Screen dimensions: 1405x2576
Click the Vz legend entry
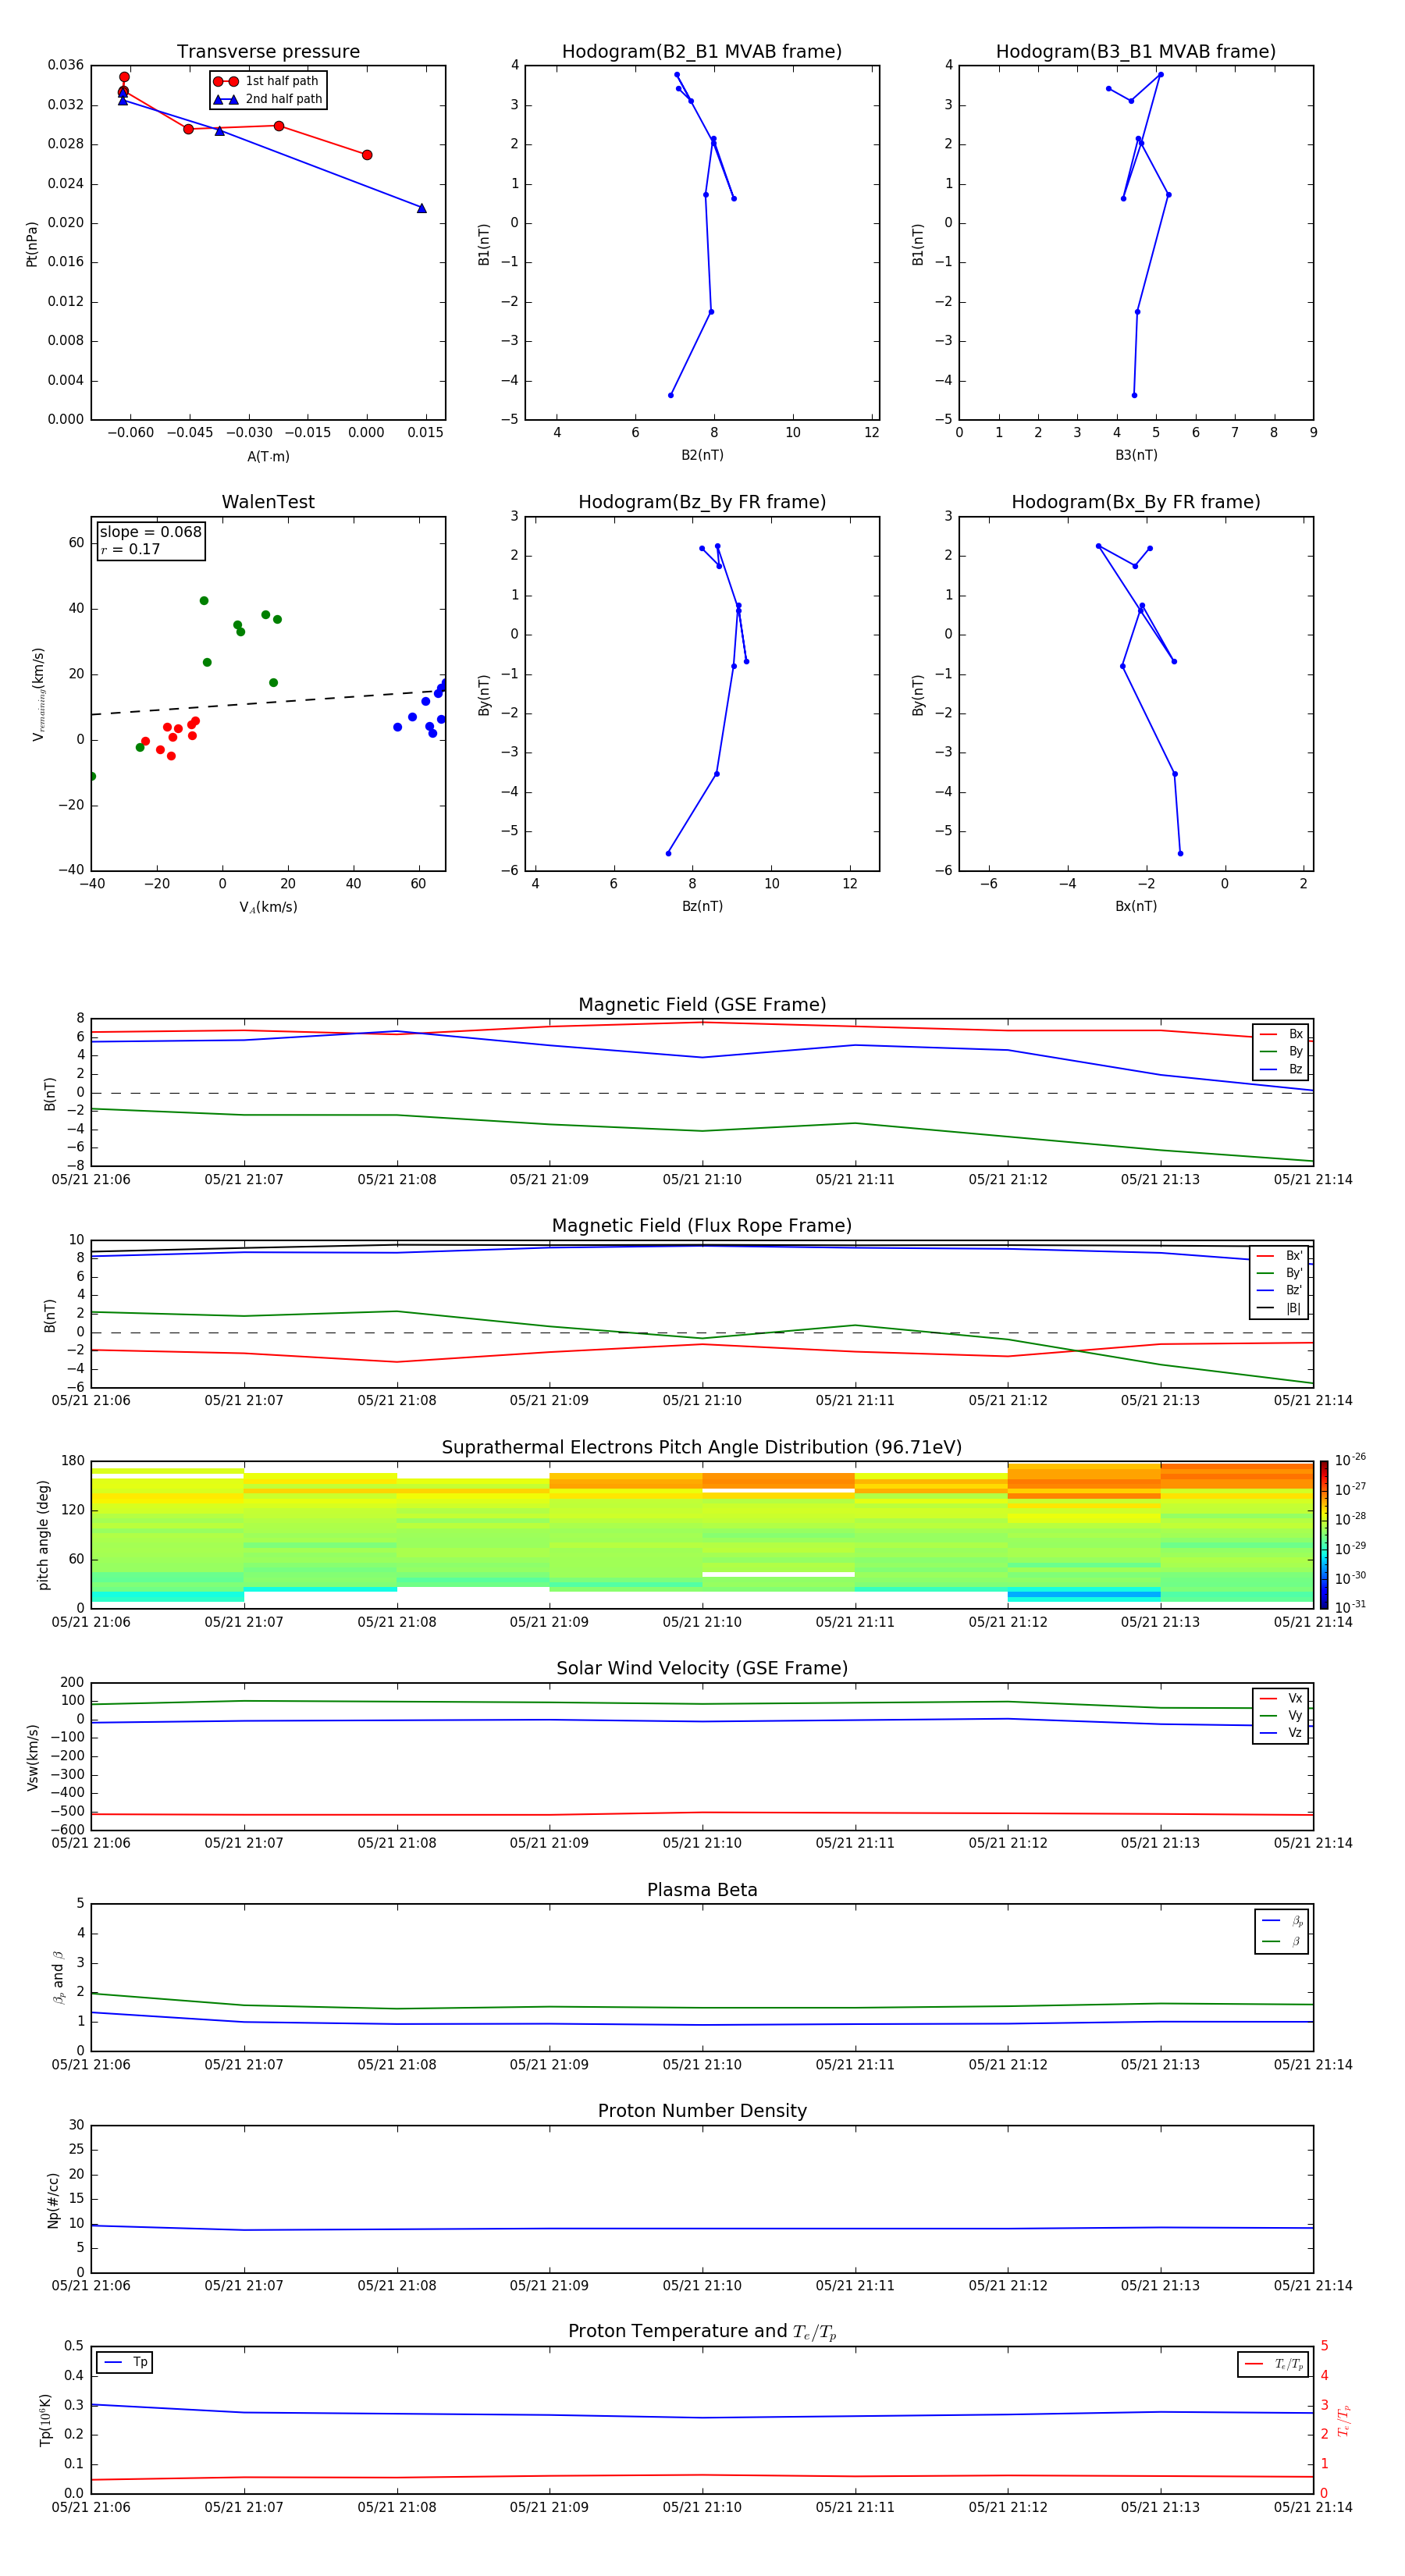coord(1281,1733)
